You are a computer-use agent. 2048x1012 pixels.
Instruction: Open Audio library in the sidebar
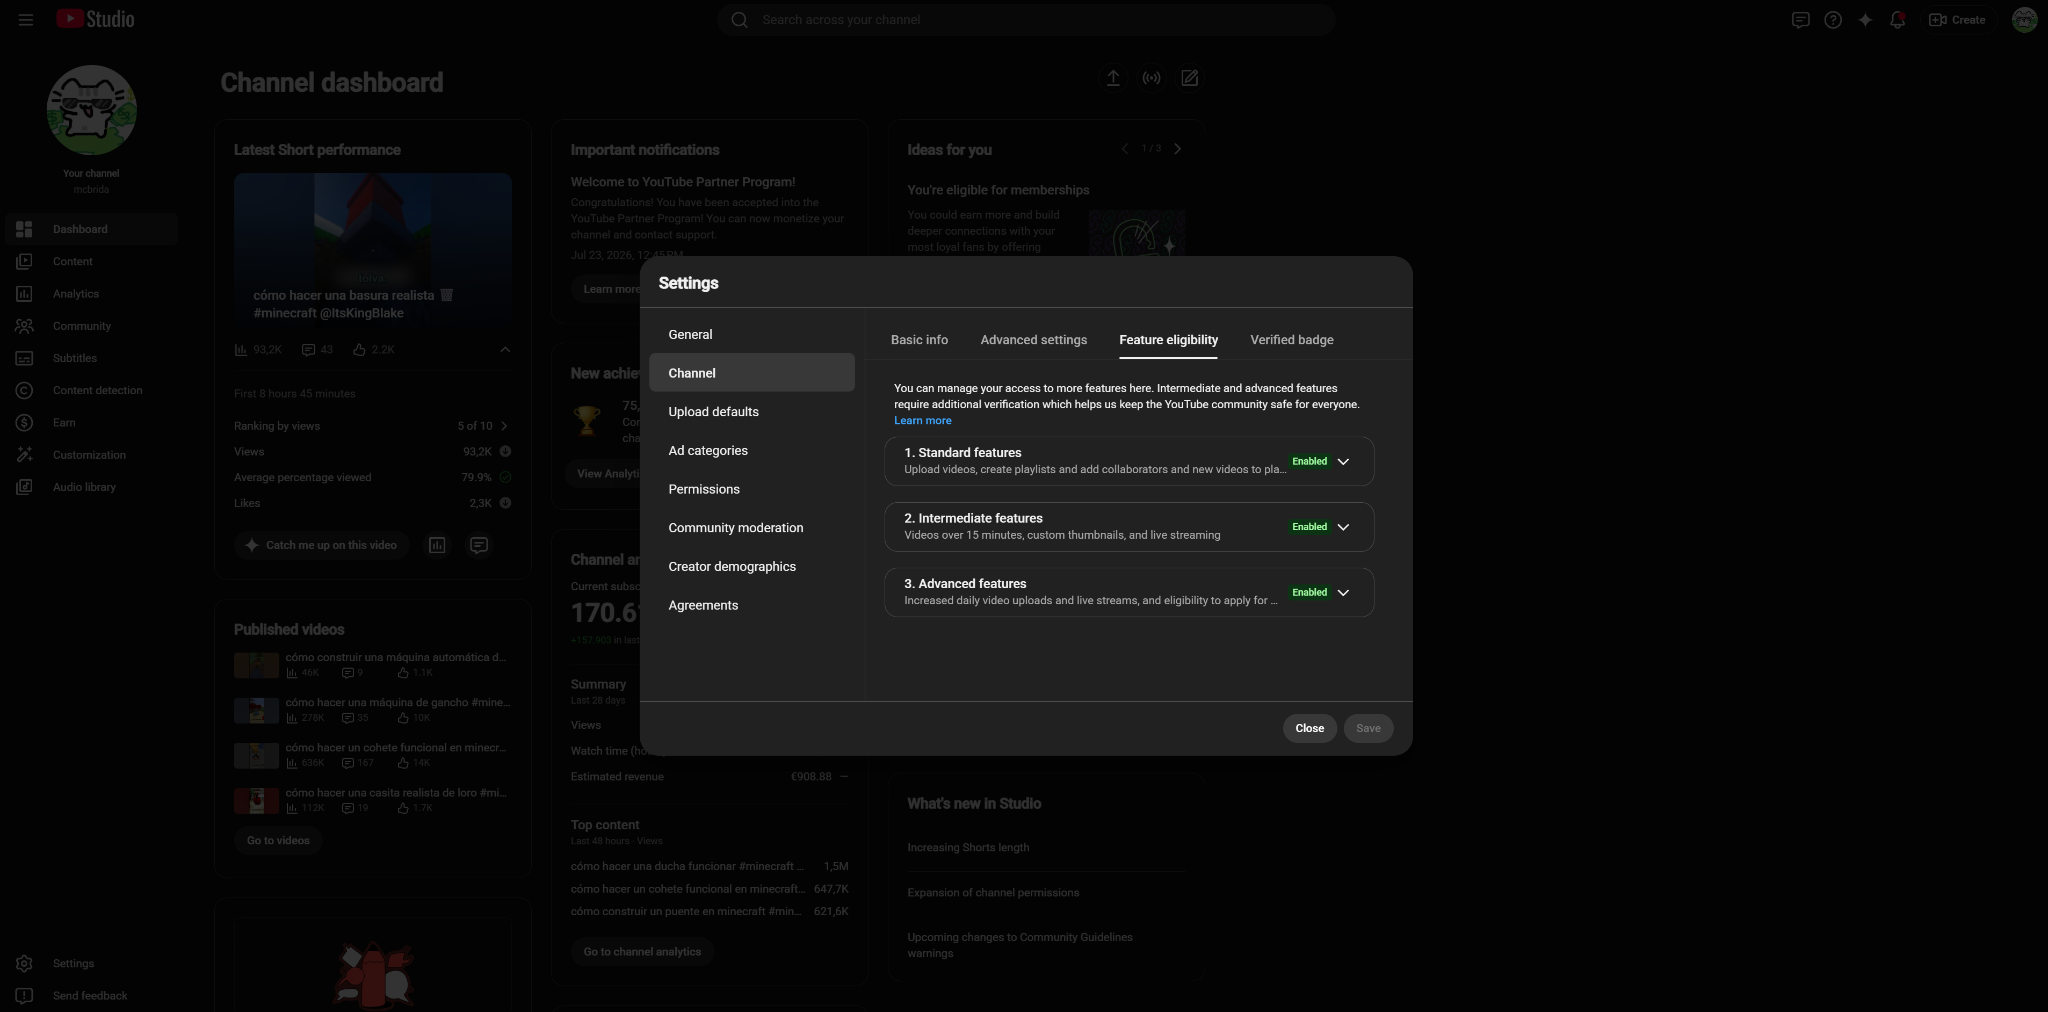tap(91, 487)
